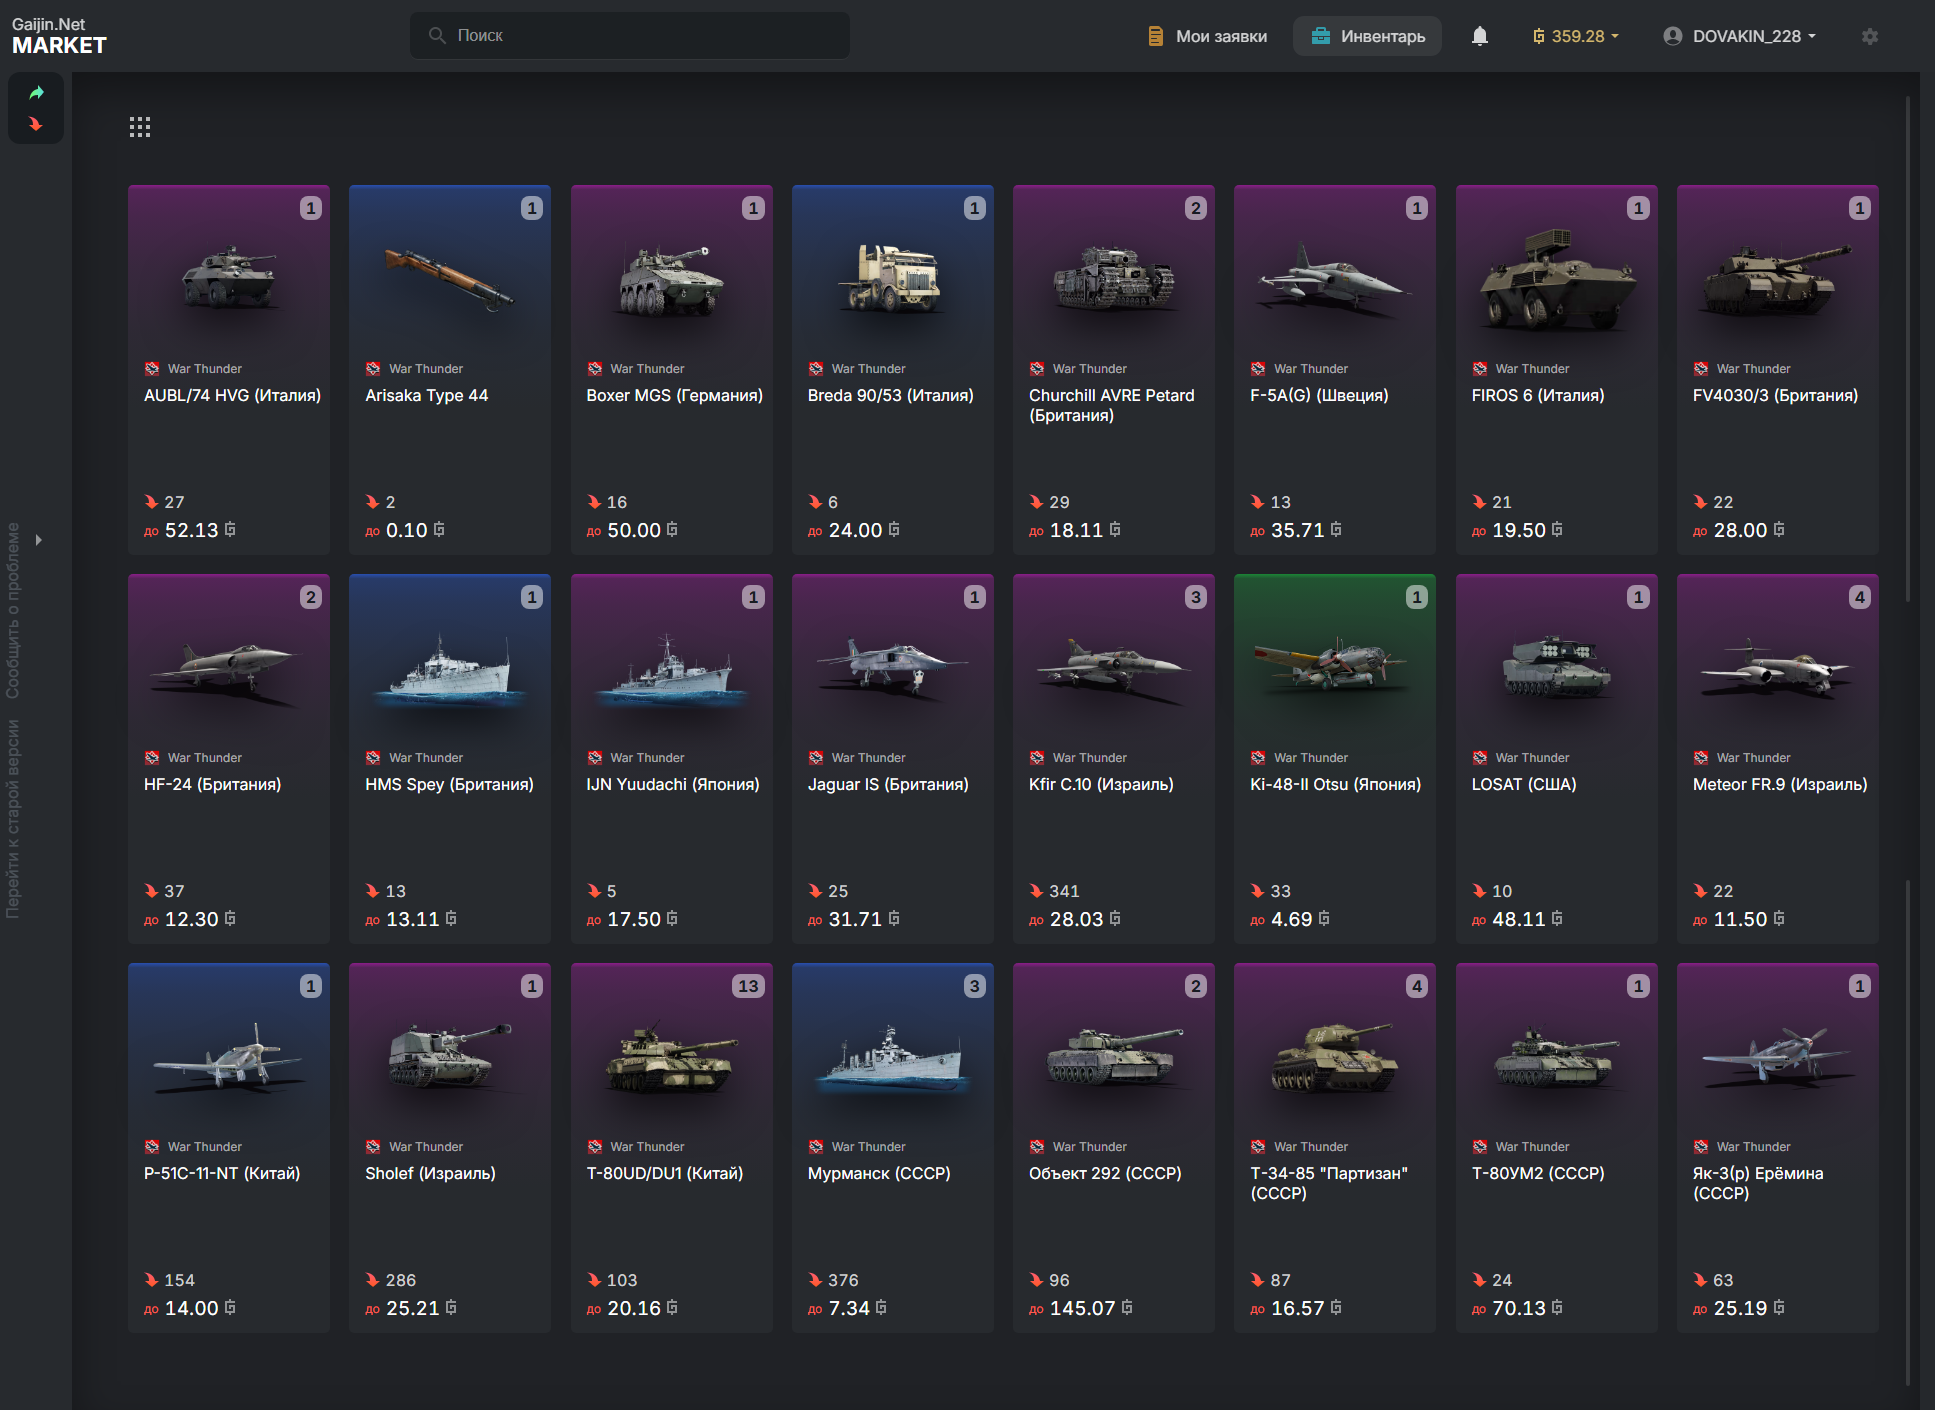Click price 52.13 on AUBL/74 HVG
1935x1410 pixels.
192,530
